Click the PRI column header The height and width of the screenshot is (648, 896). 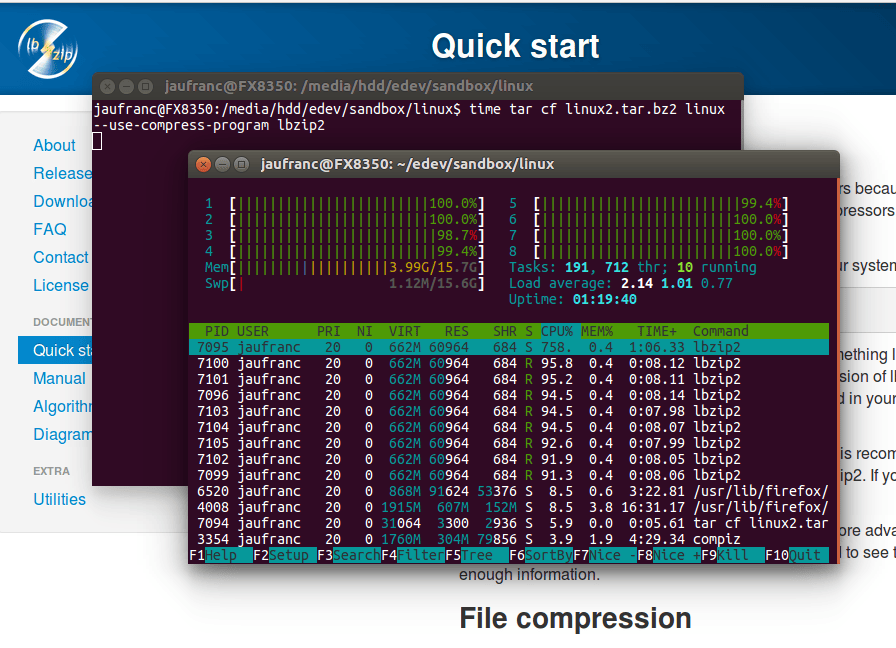329,331
